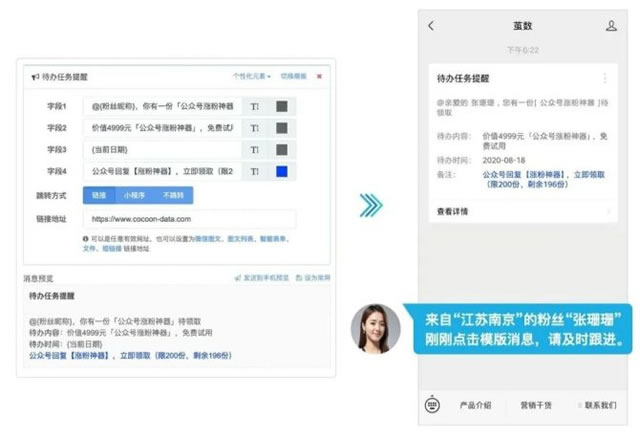Screen dimensions: 640x439
Task: Click the 字段4 input with 公众号回复
Action: [x=162, y=171]
